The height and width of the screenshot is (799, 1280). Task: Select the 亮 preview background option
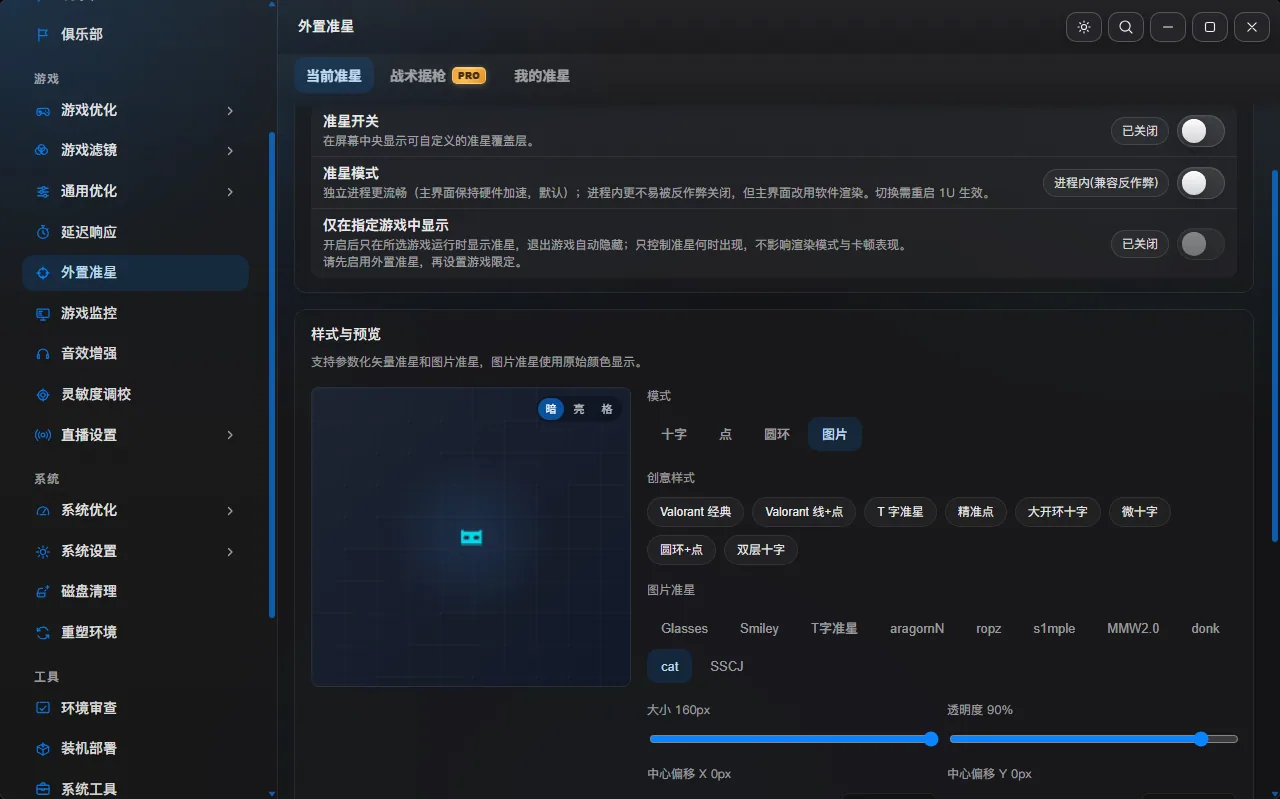[579, 409]
